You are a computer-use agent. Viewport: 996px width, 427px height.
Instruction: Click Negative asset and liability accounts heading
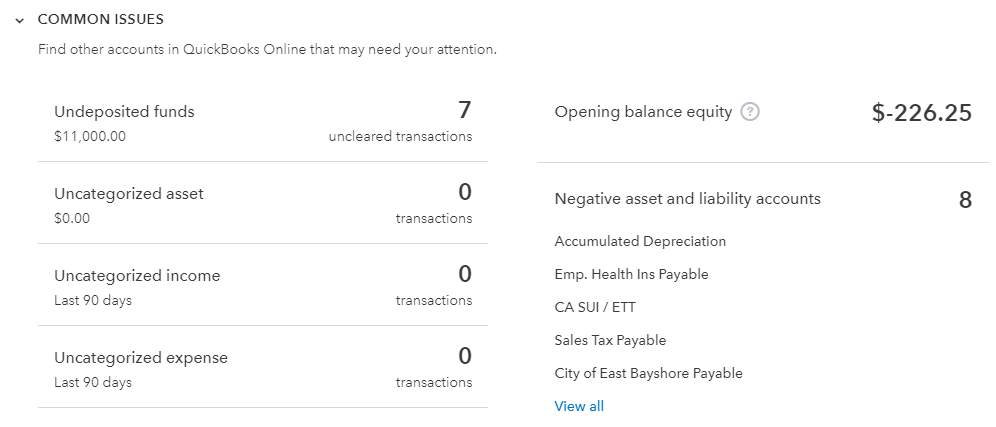coord(687,199)
